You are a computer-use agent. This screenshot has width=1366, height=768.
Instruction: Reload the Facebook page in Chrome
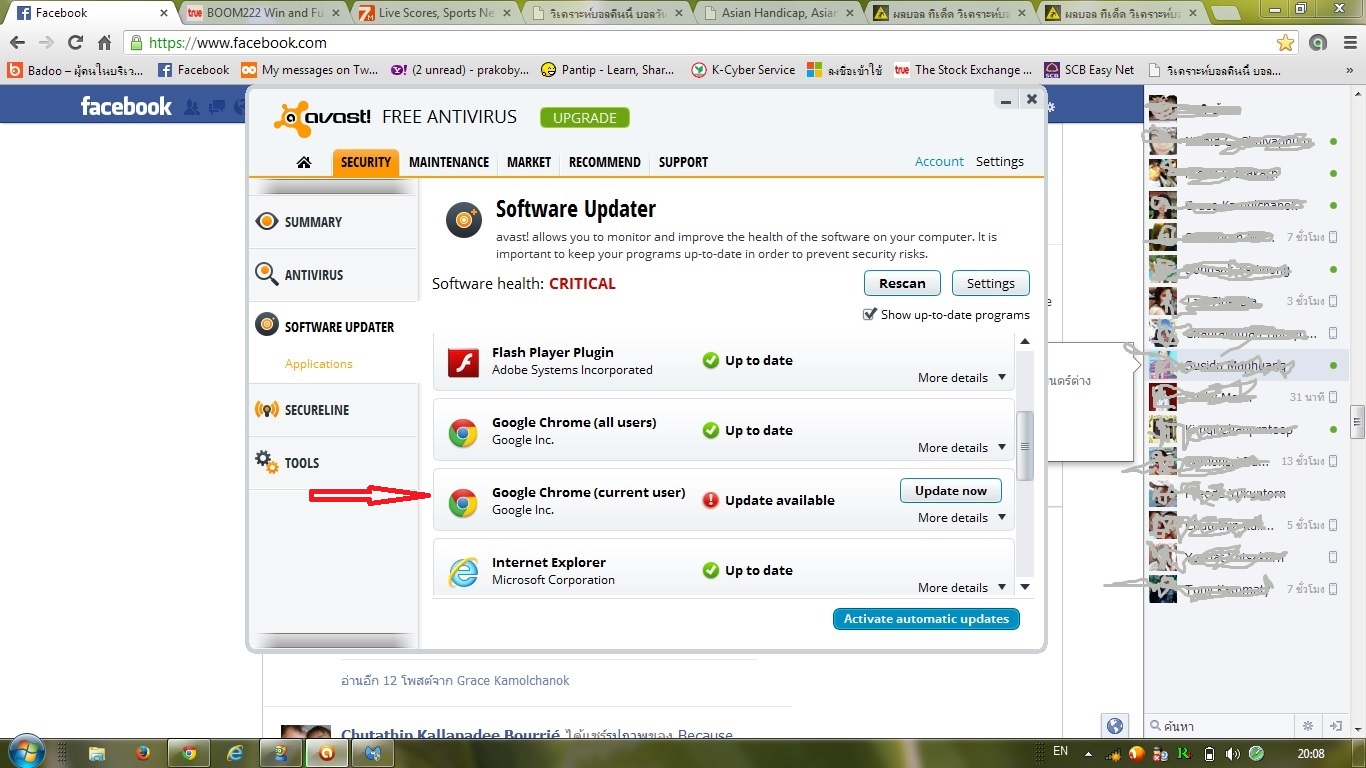pos(75,43)
